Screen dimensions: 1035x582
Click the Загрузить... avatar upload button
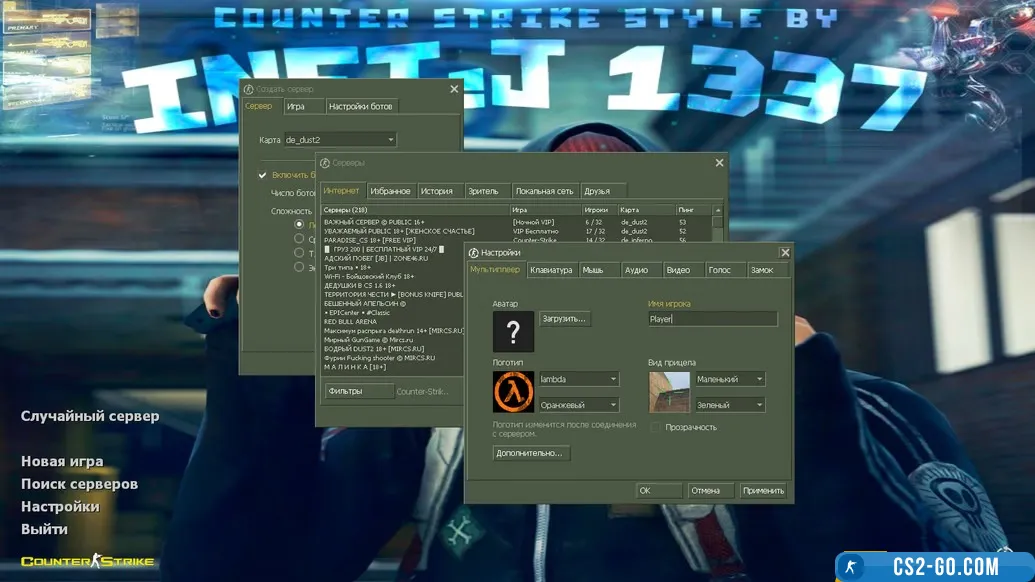point(565,319)
